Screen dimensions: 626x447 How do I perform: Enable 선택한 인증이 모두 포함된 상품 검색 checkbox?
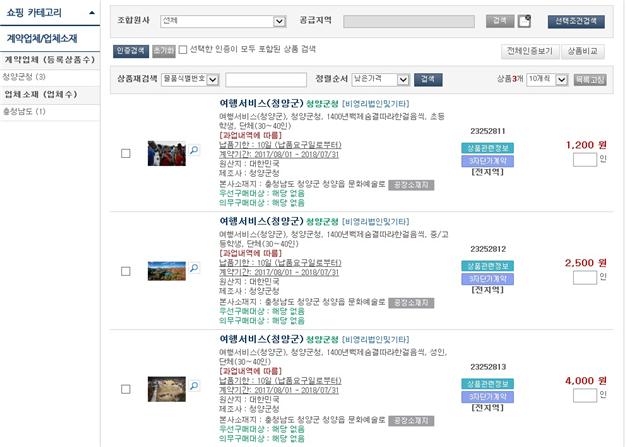(183, 49)
